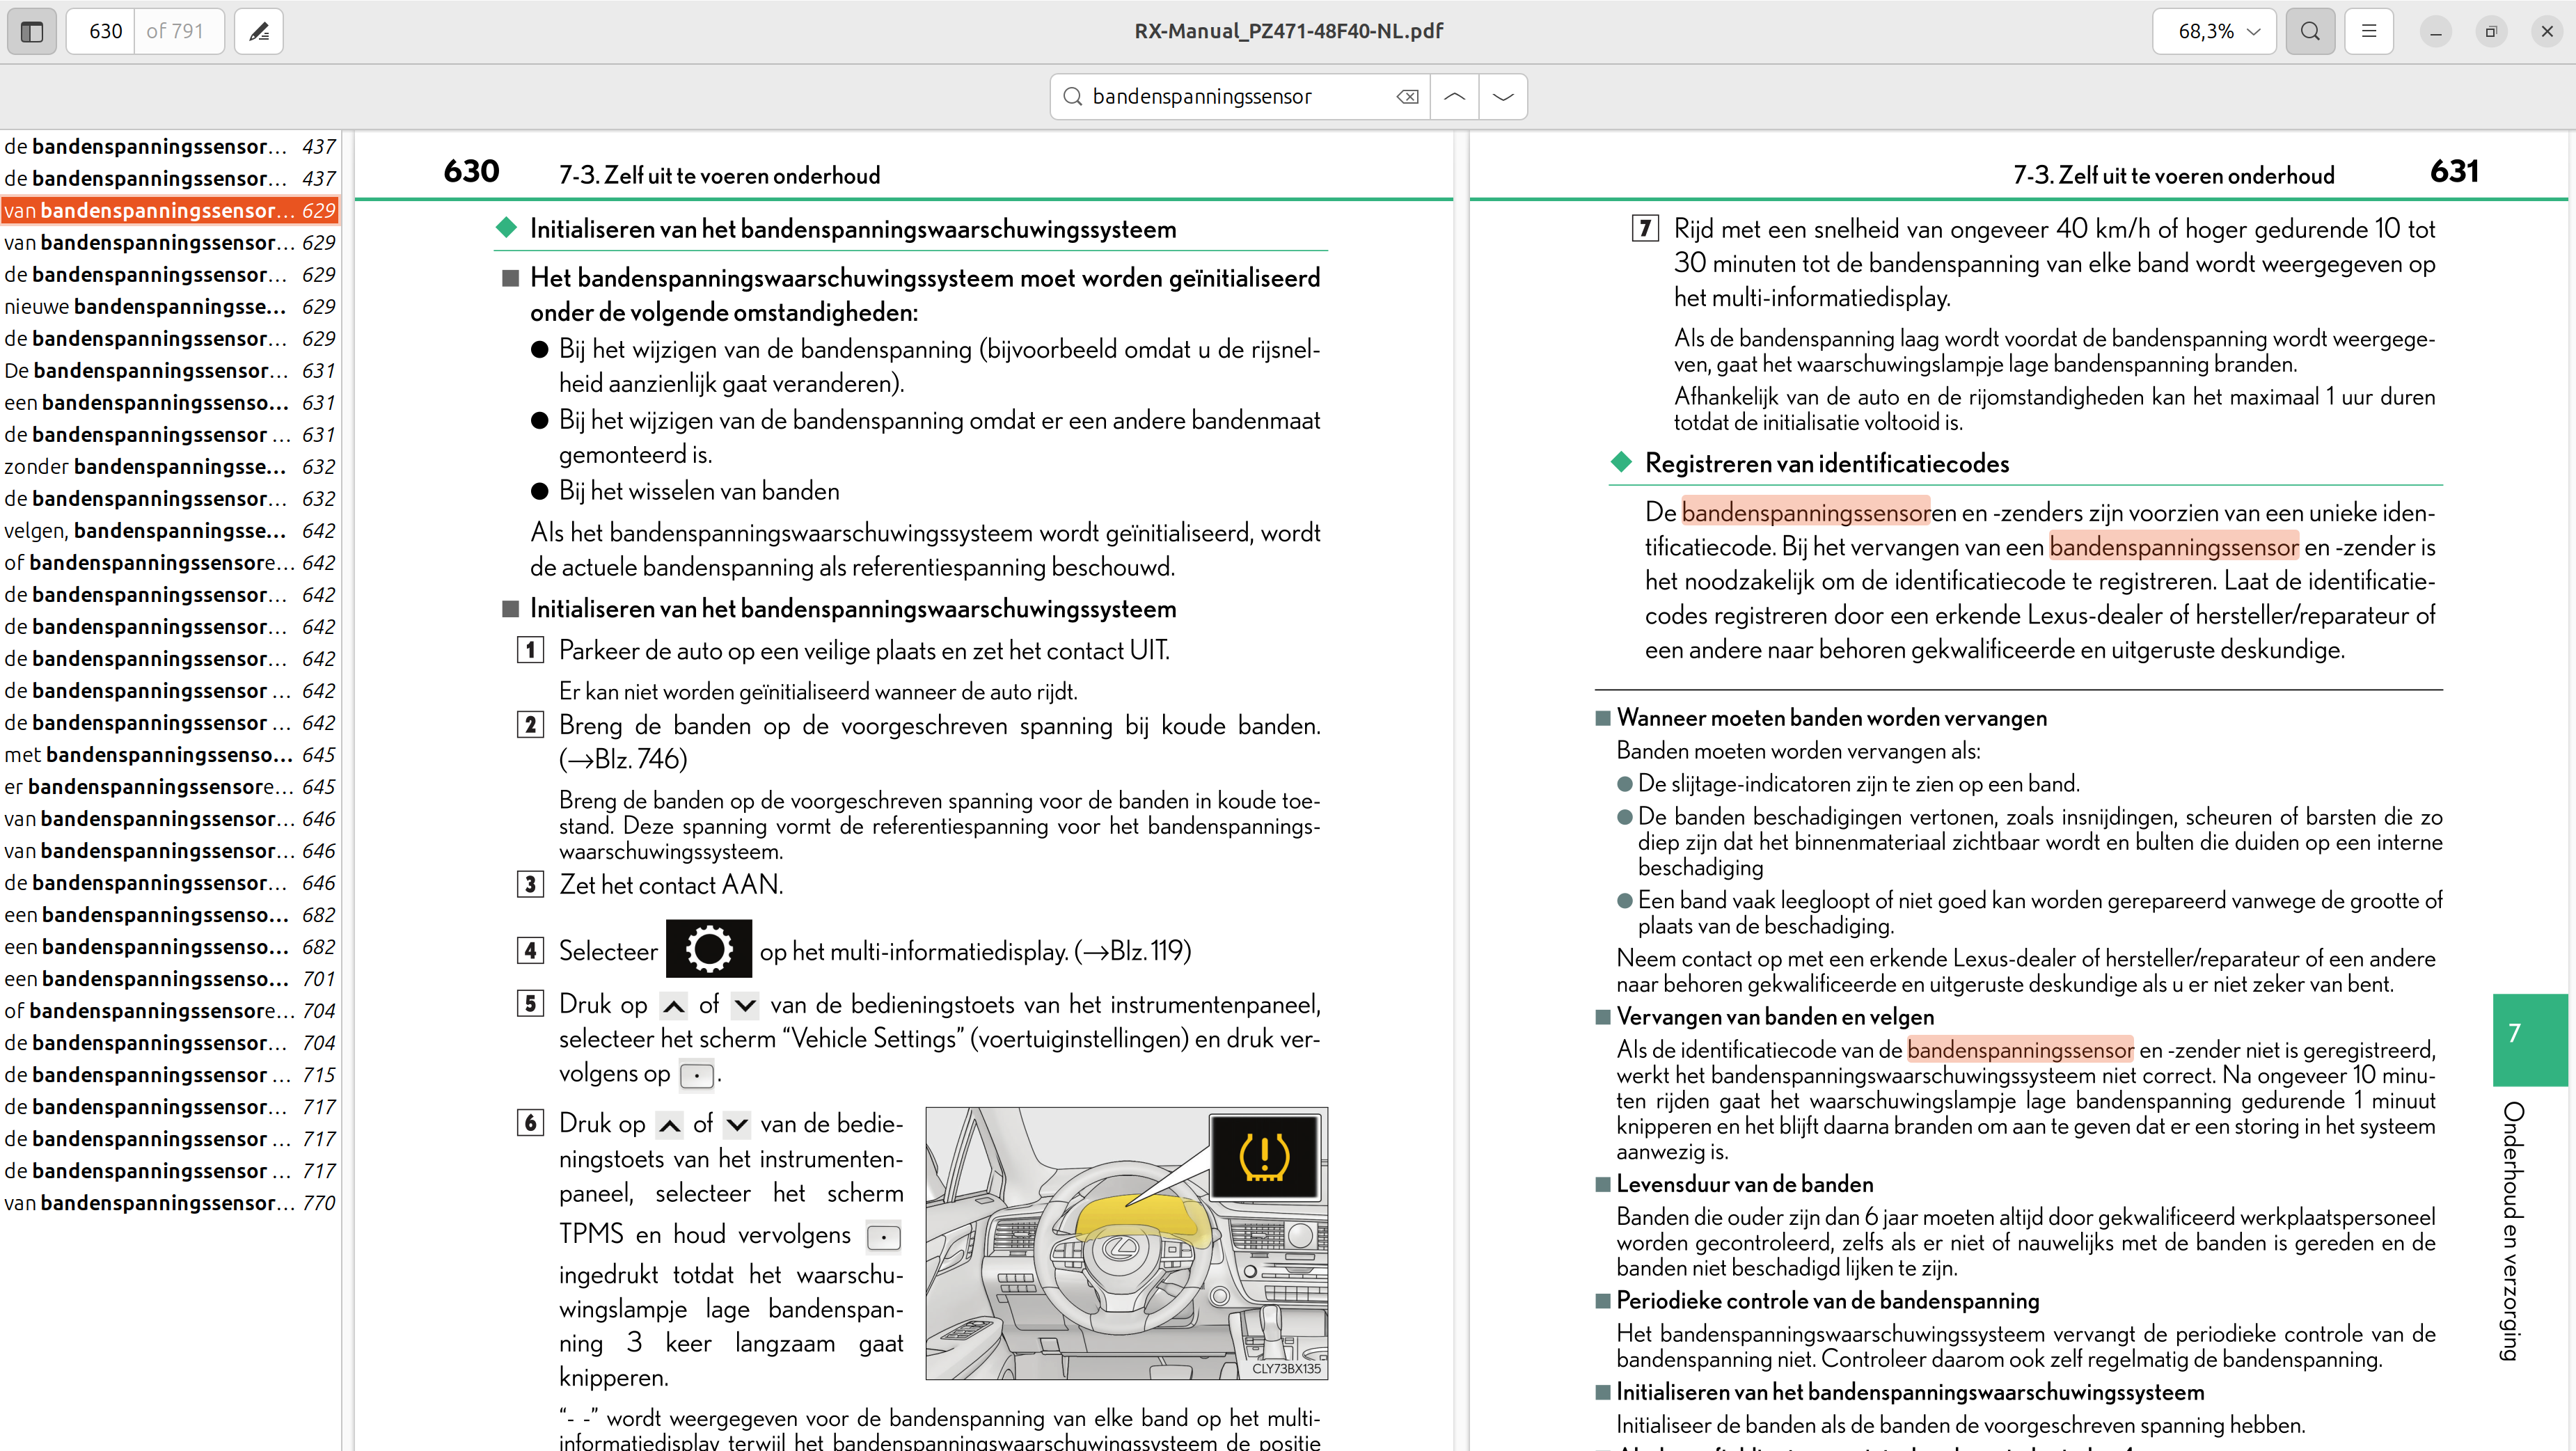Click the search magnifier icon inside the search field
Image resolution: width=2576 pixels, height=1451 pixels.
1073,97
